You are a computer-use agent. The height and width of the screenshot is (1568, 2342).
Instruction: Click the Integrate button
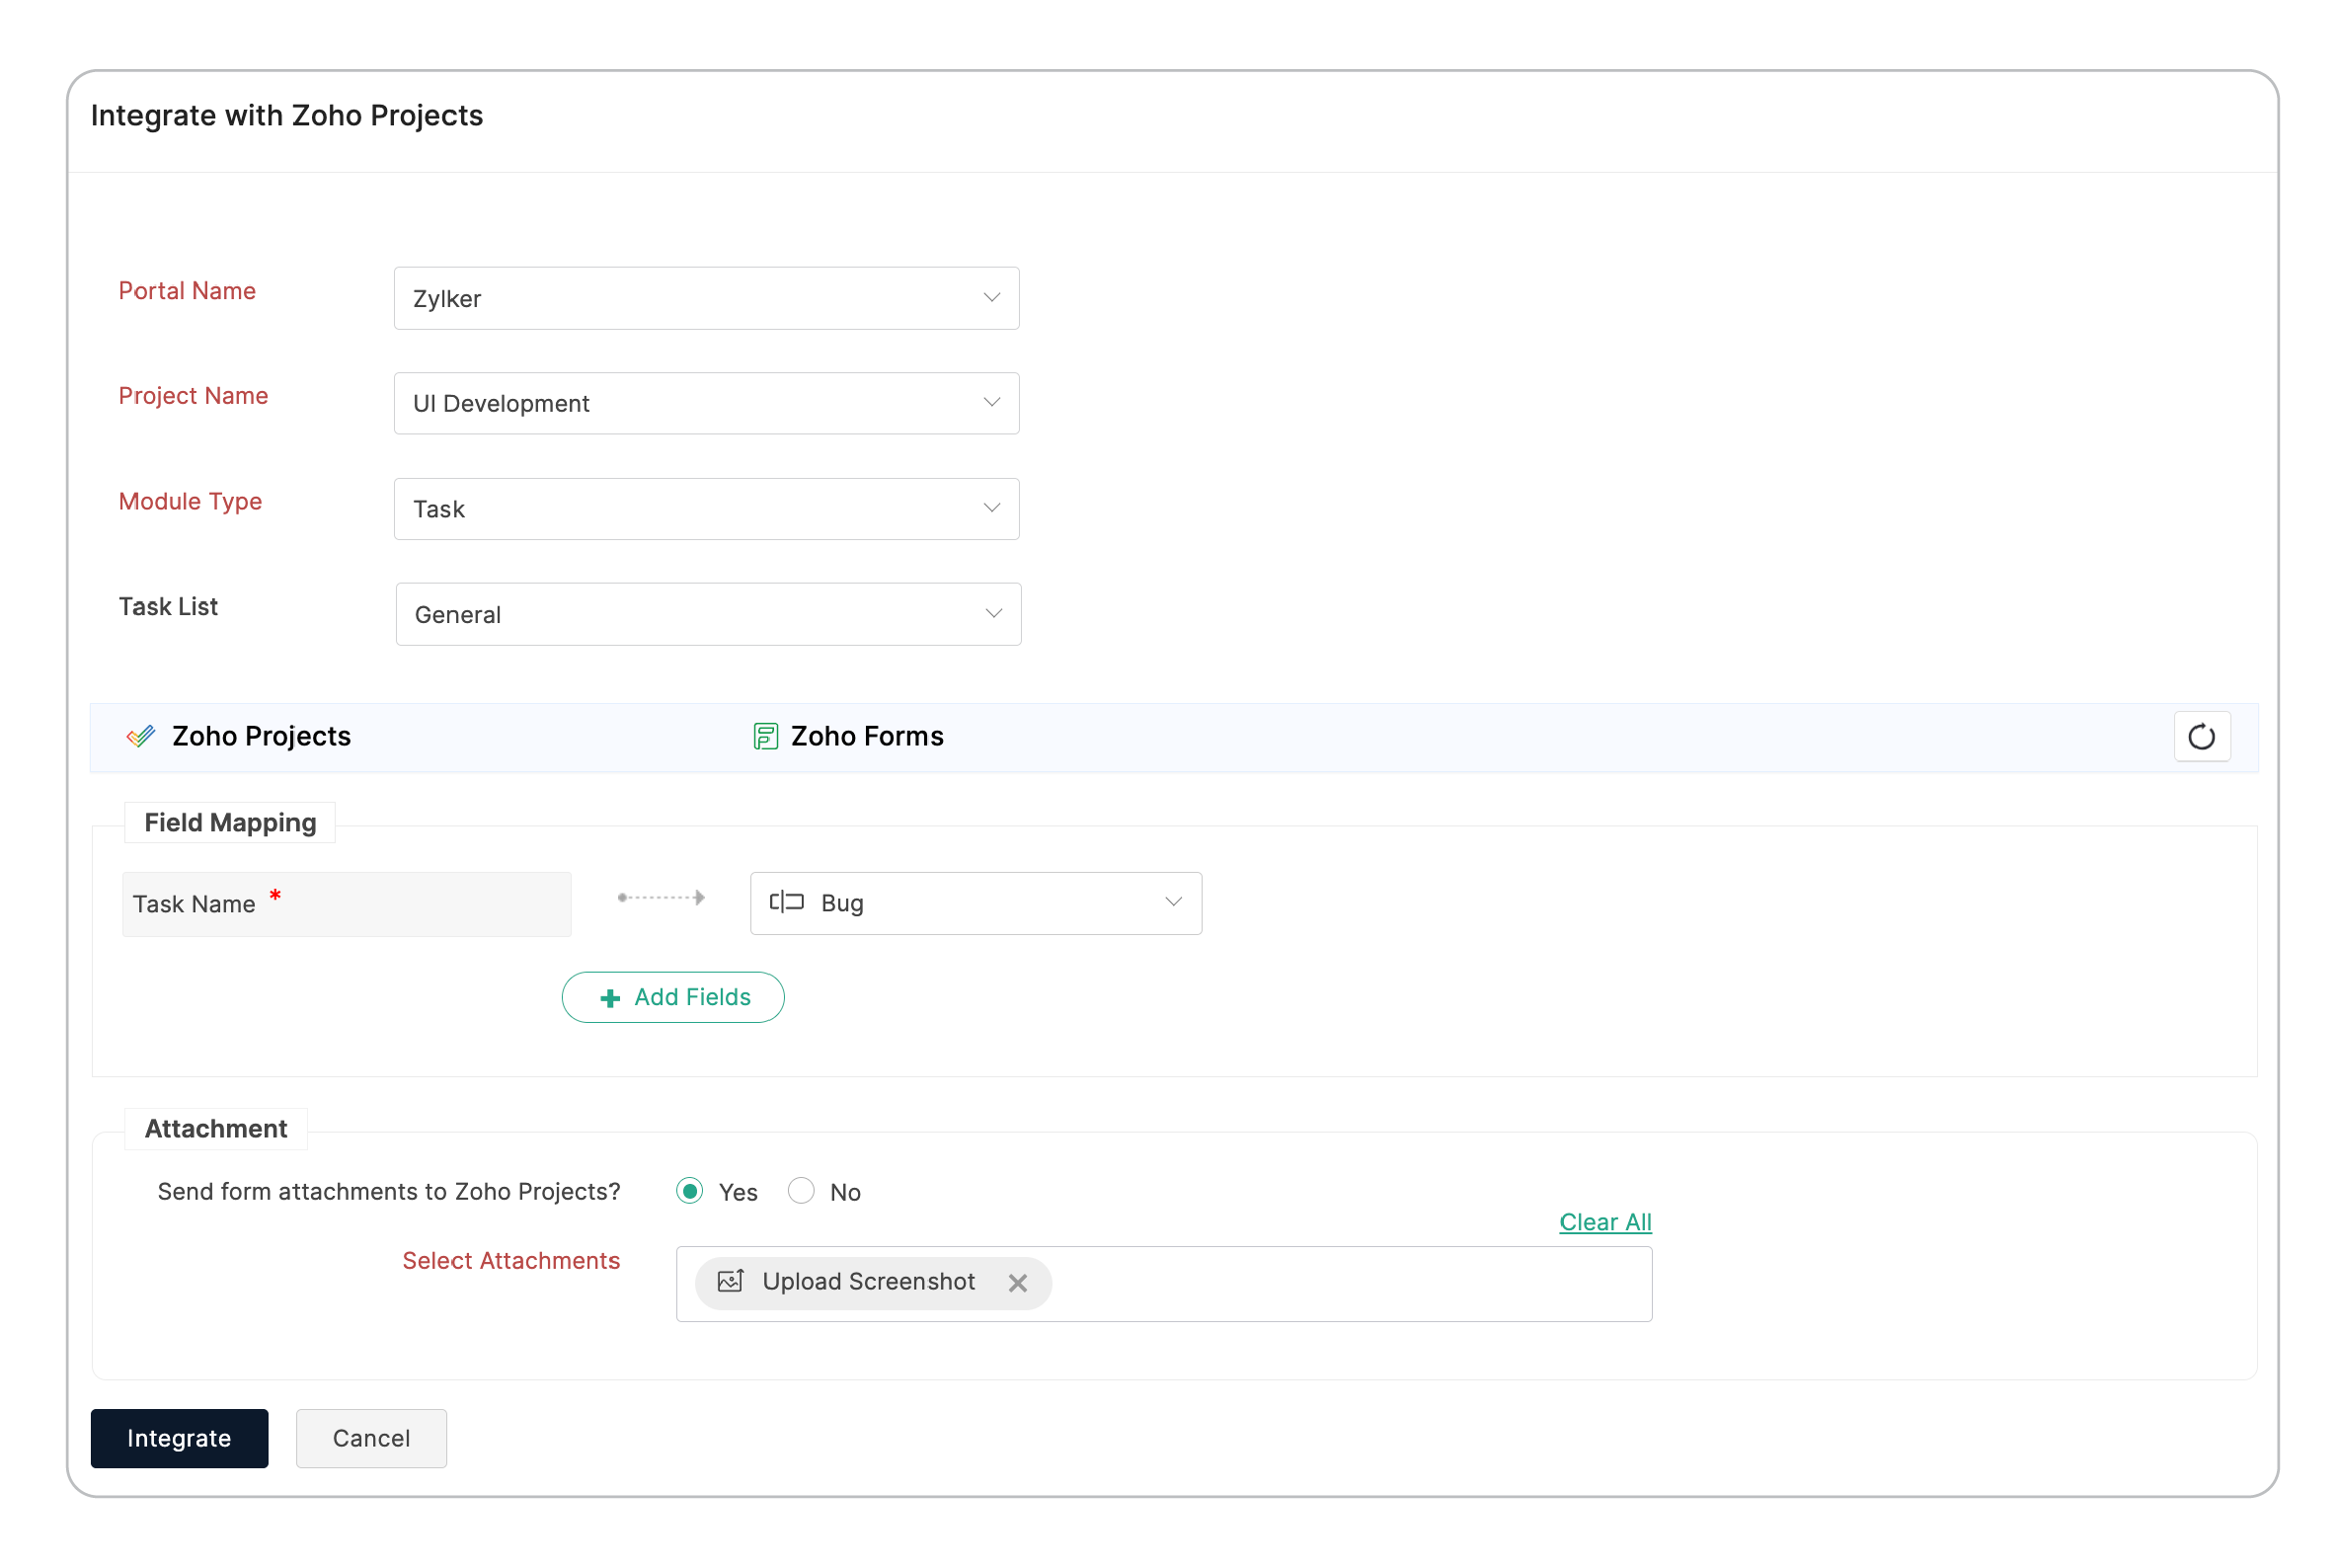point(179,1438)
